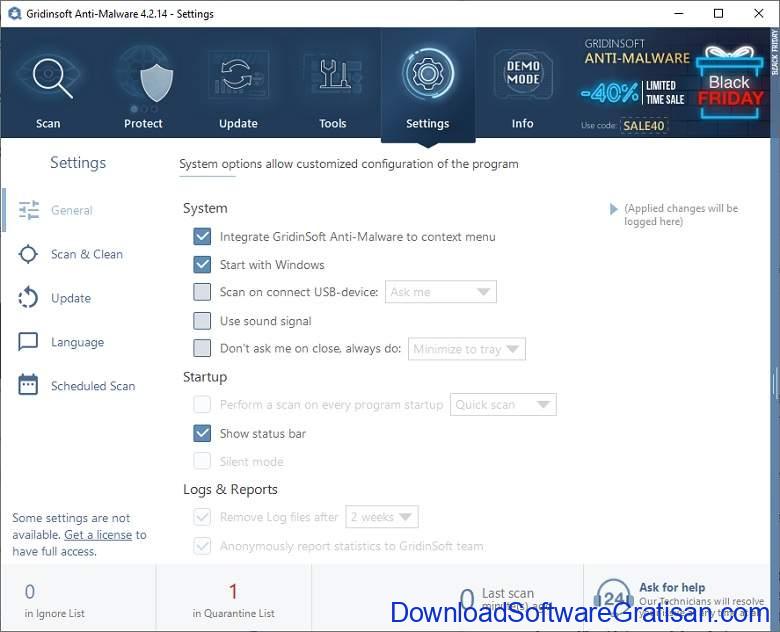Enable Use sound signal checkbox
The height and width of the screenshot is (632, 780).
(202, 321)
